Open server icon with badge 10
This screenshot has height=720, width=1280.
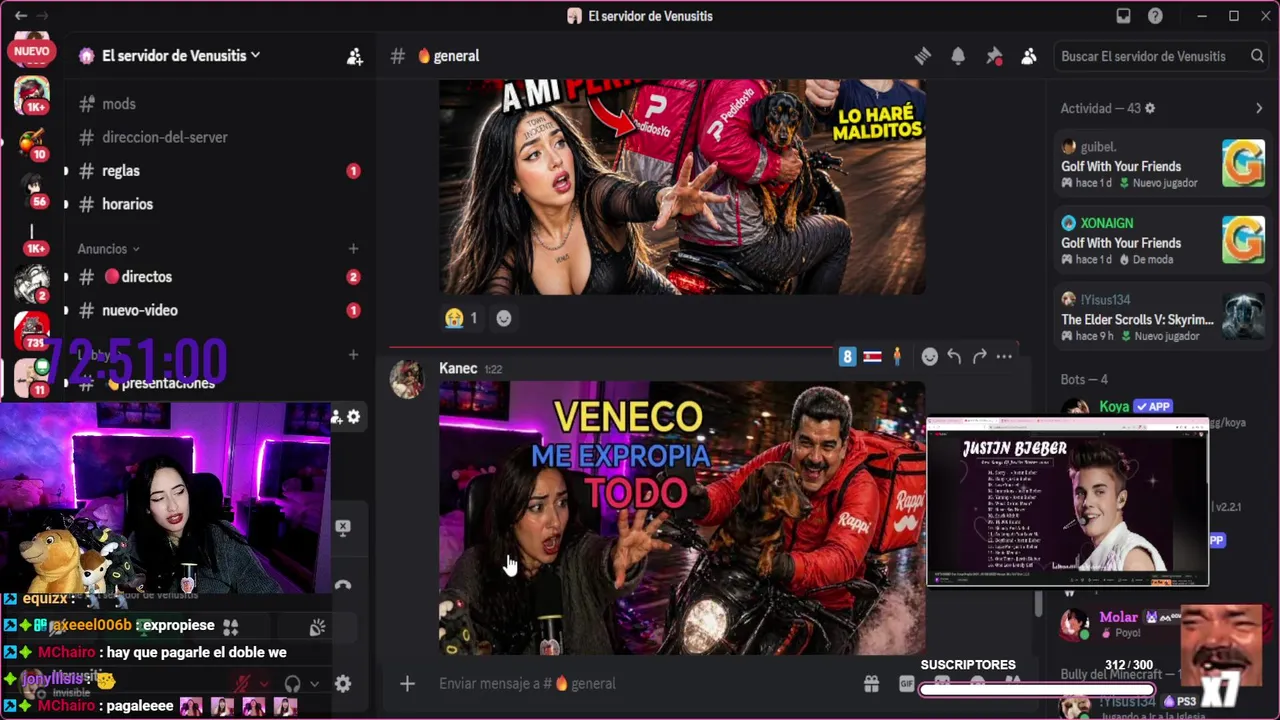pyautogui.click(x=32, y=142)
